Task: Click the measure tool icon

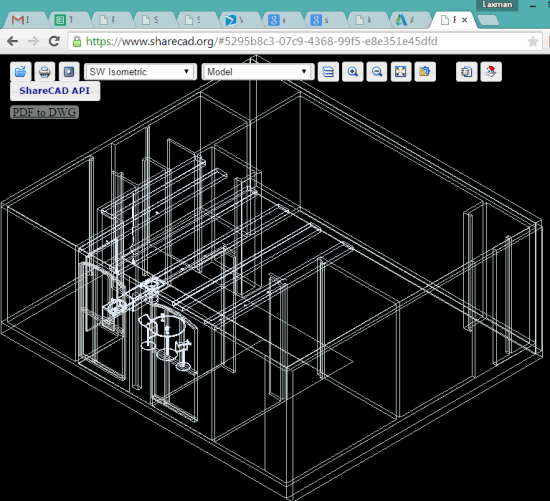Action: [x=425, y=72]
